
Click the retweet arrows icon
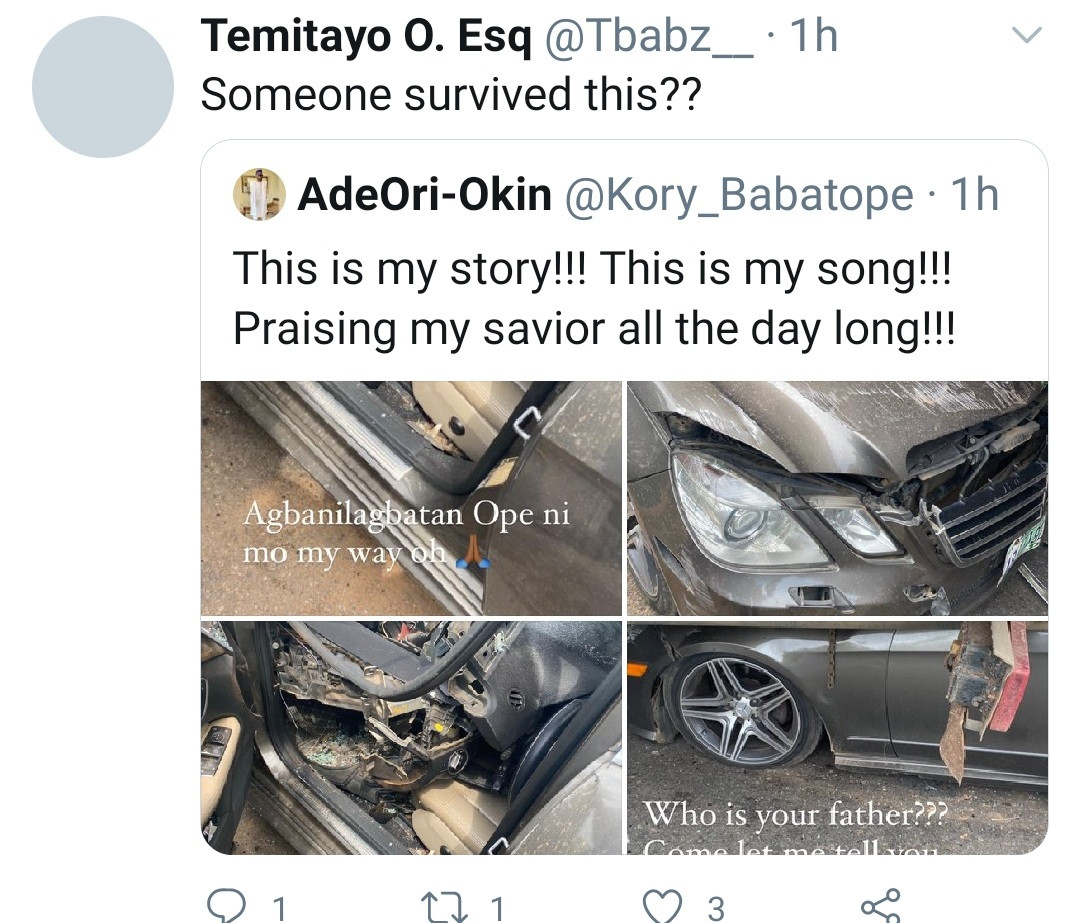(x=444, y=905)
